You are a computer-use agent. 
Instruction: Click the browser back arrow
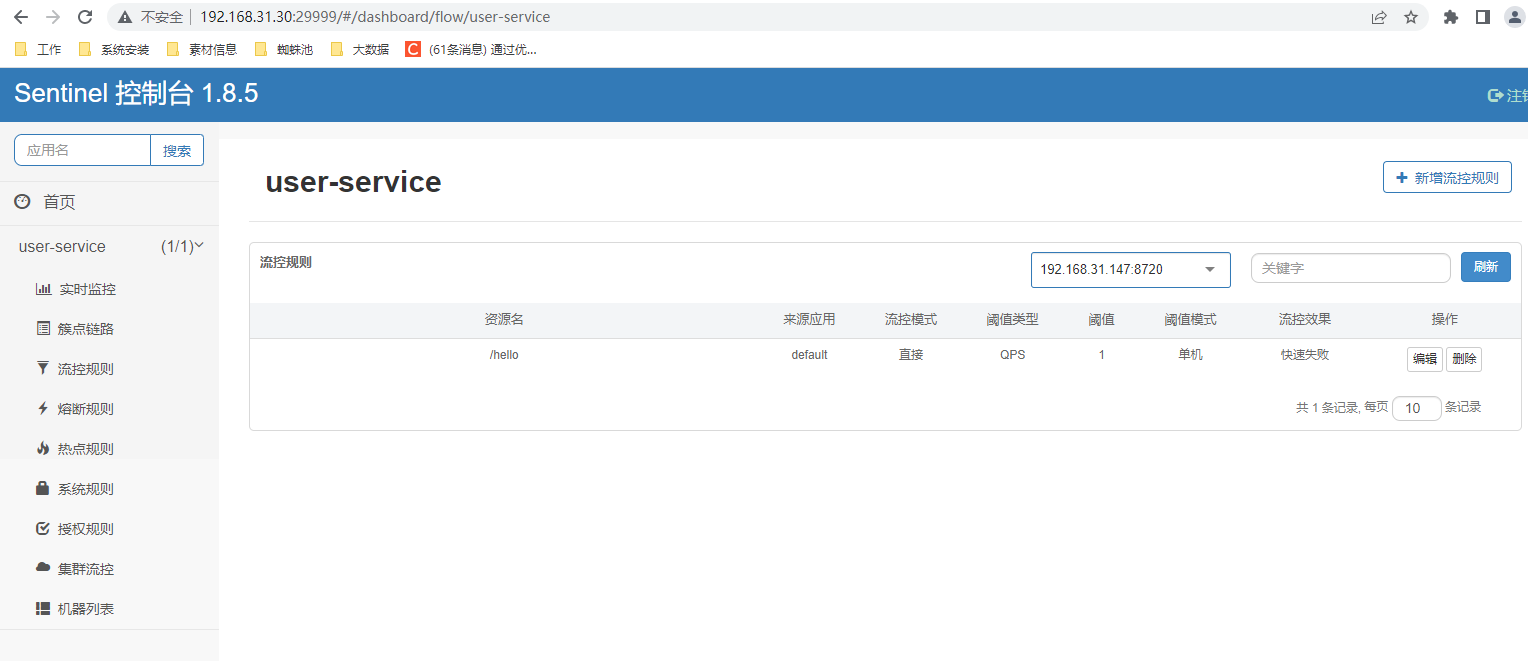(21, 17)
